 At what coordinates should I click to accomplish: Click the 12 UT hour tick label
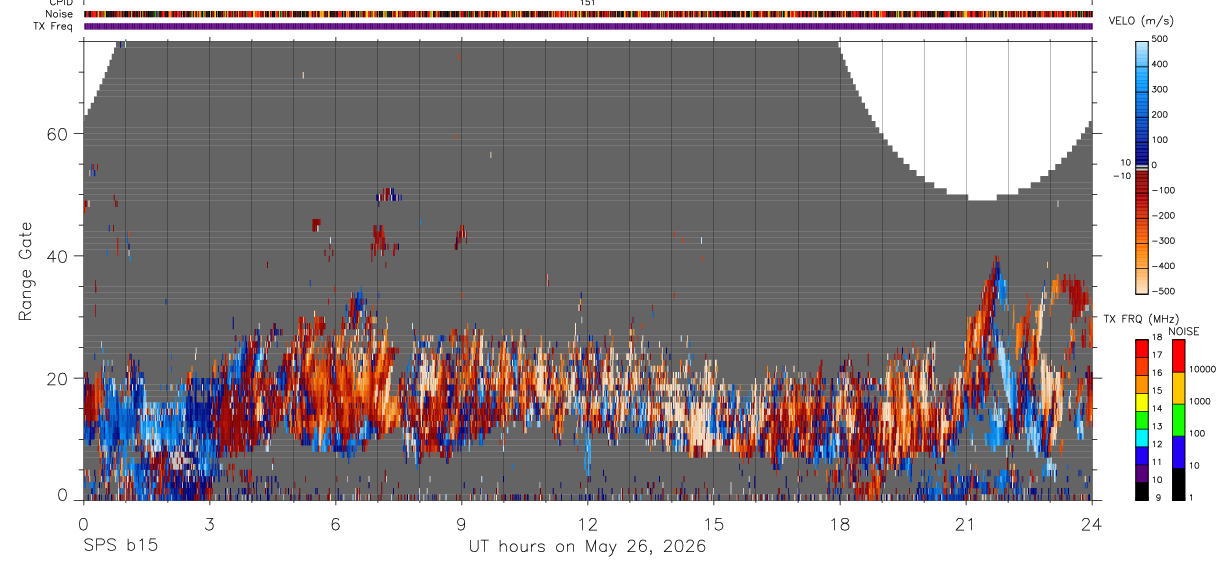coord(588,523)
